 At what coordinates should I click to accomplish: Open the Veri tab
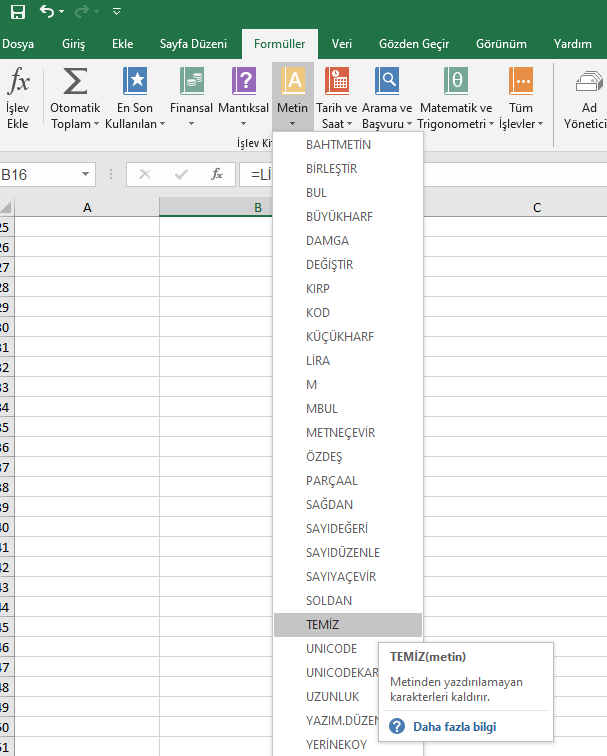click(x=342, y=44)
